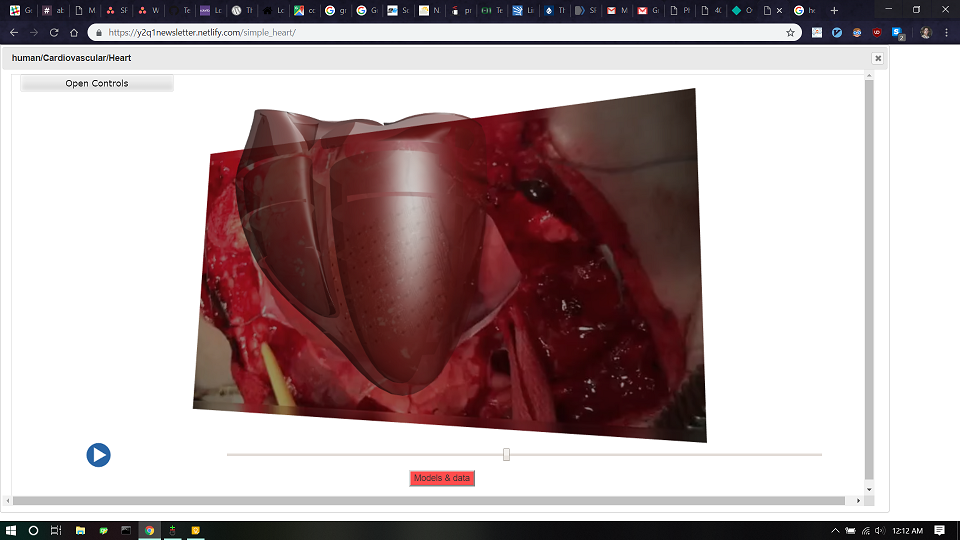Viewport: 960px width, 540px height.
Task: Switch to the Google Maps tab
Action: 304,10
